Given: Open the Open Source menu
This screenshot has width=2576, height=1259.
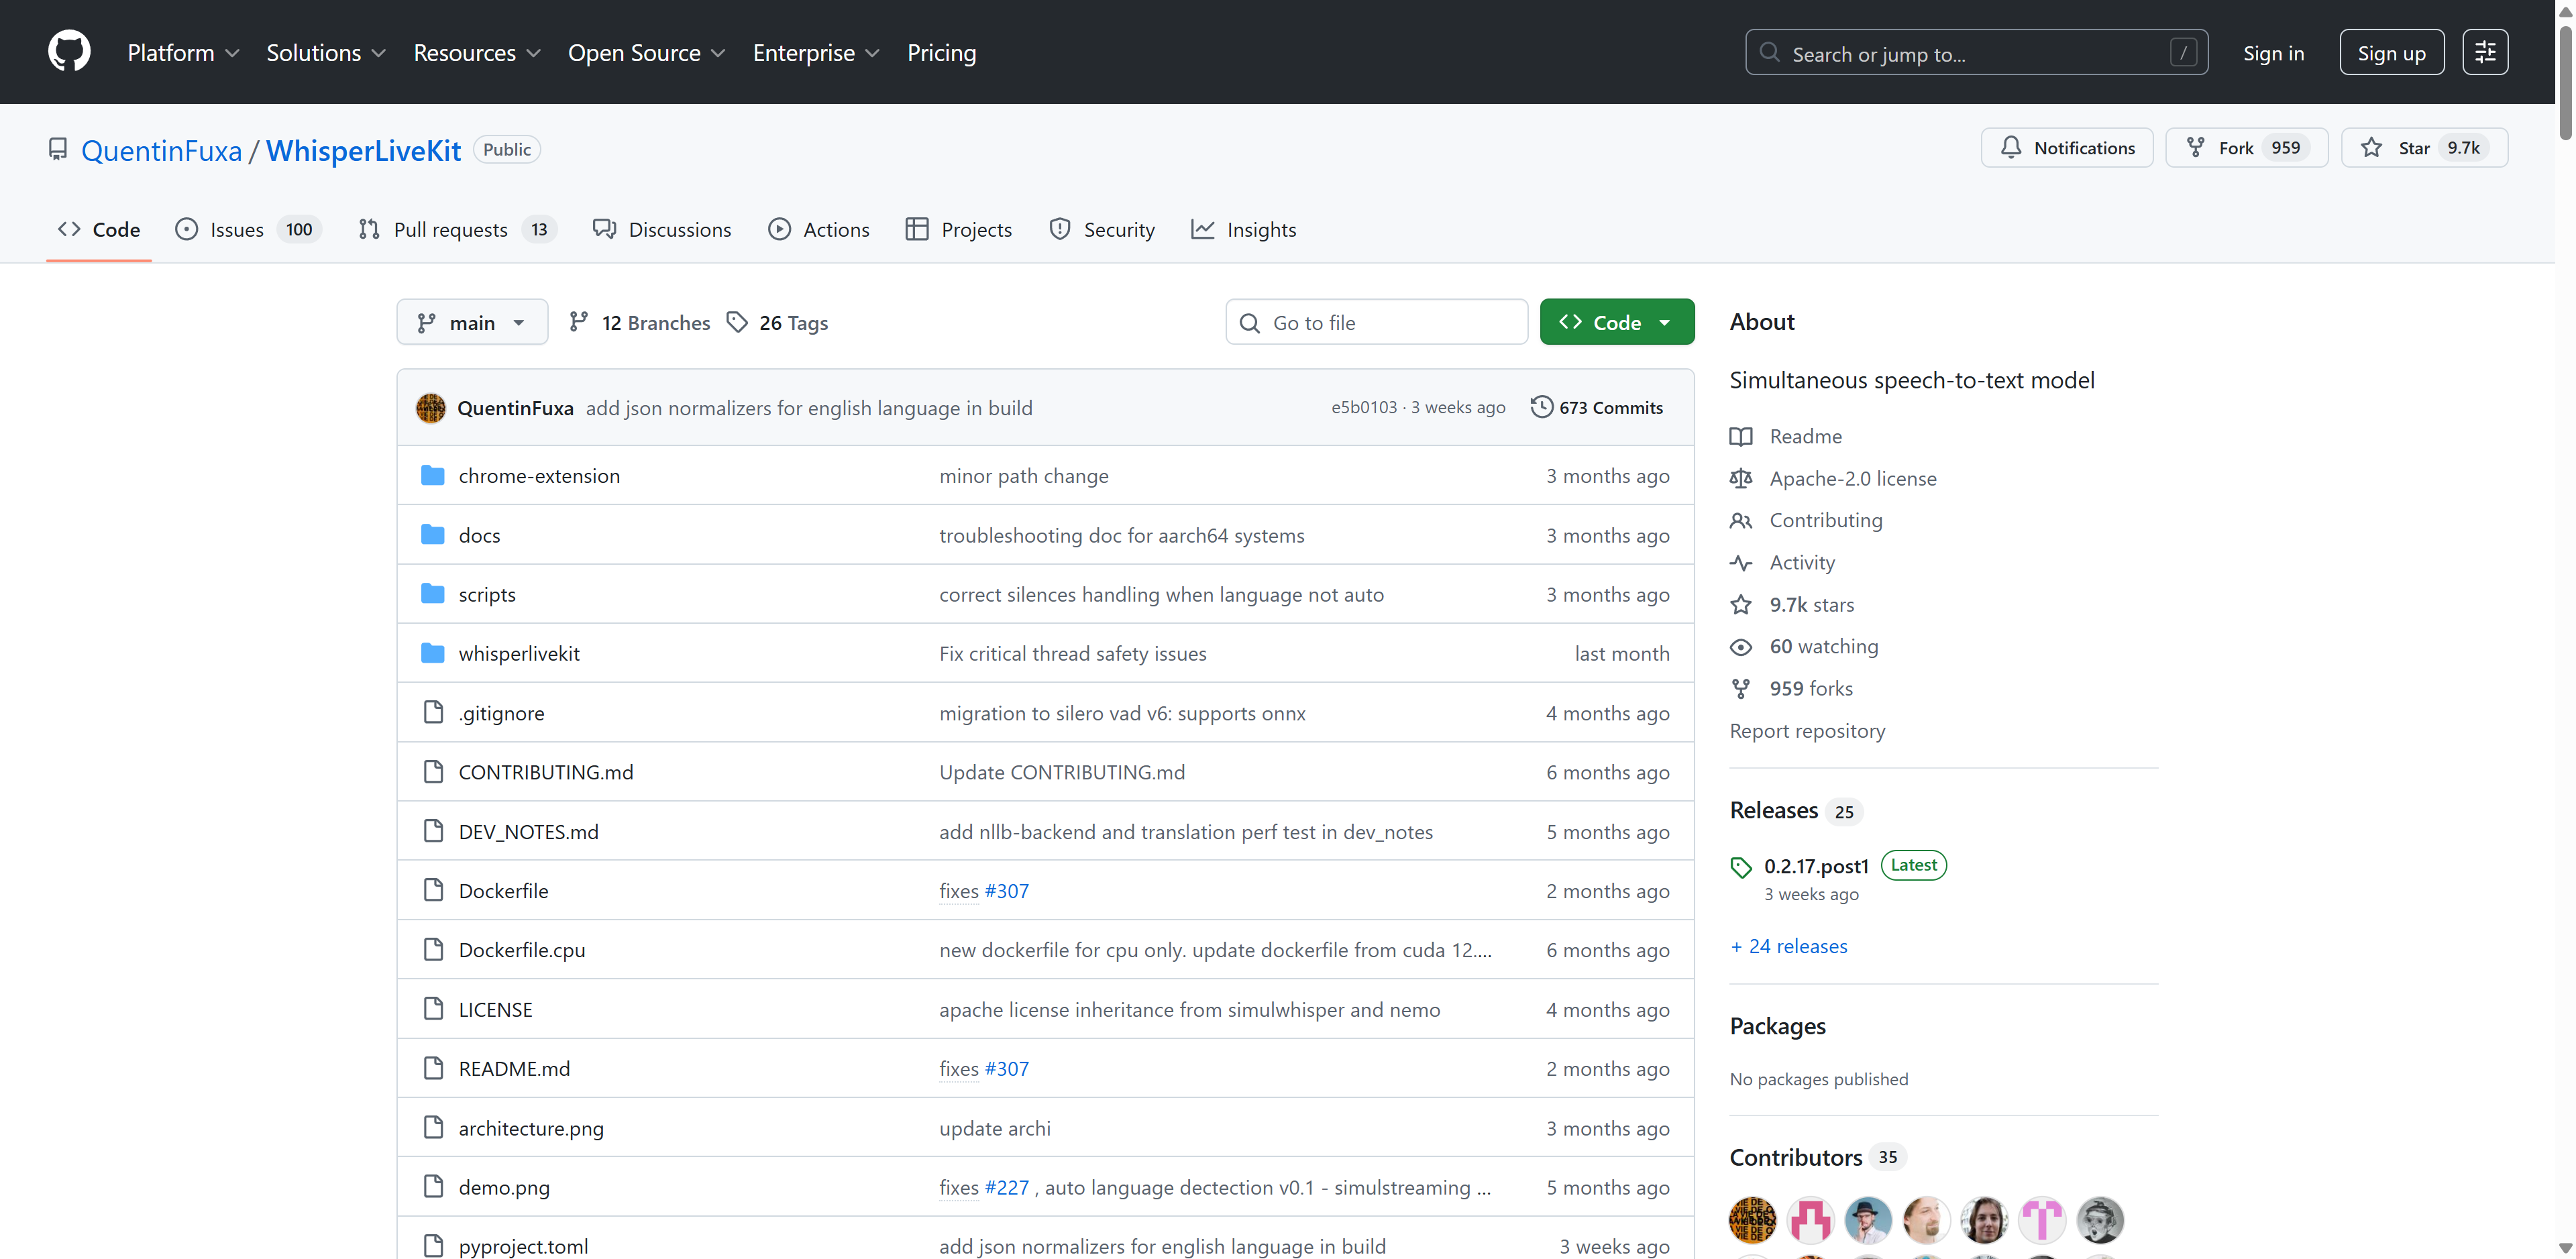Looking at the screenshot, I should coord(646,52).
